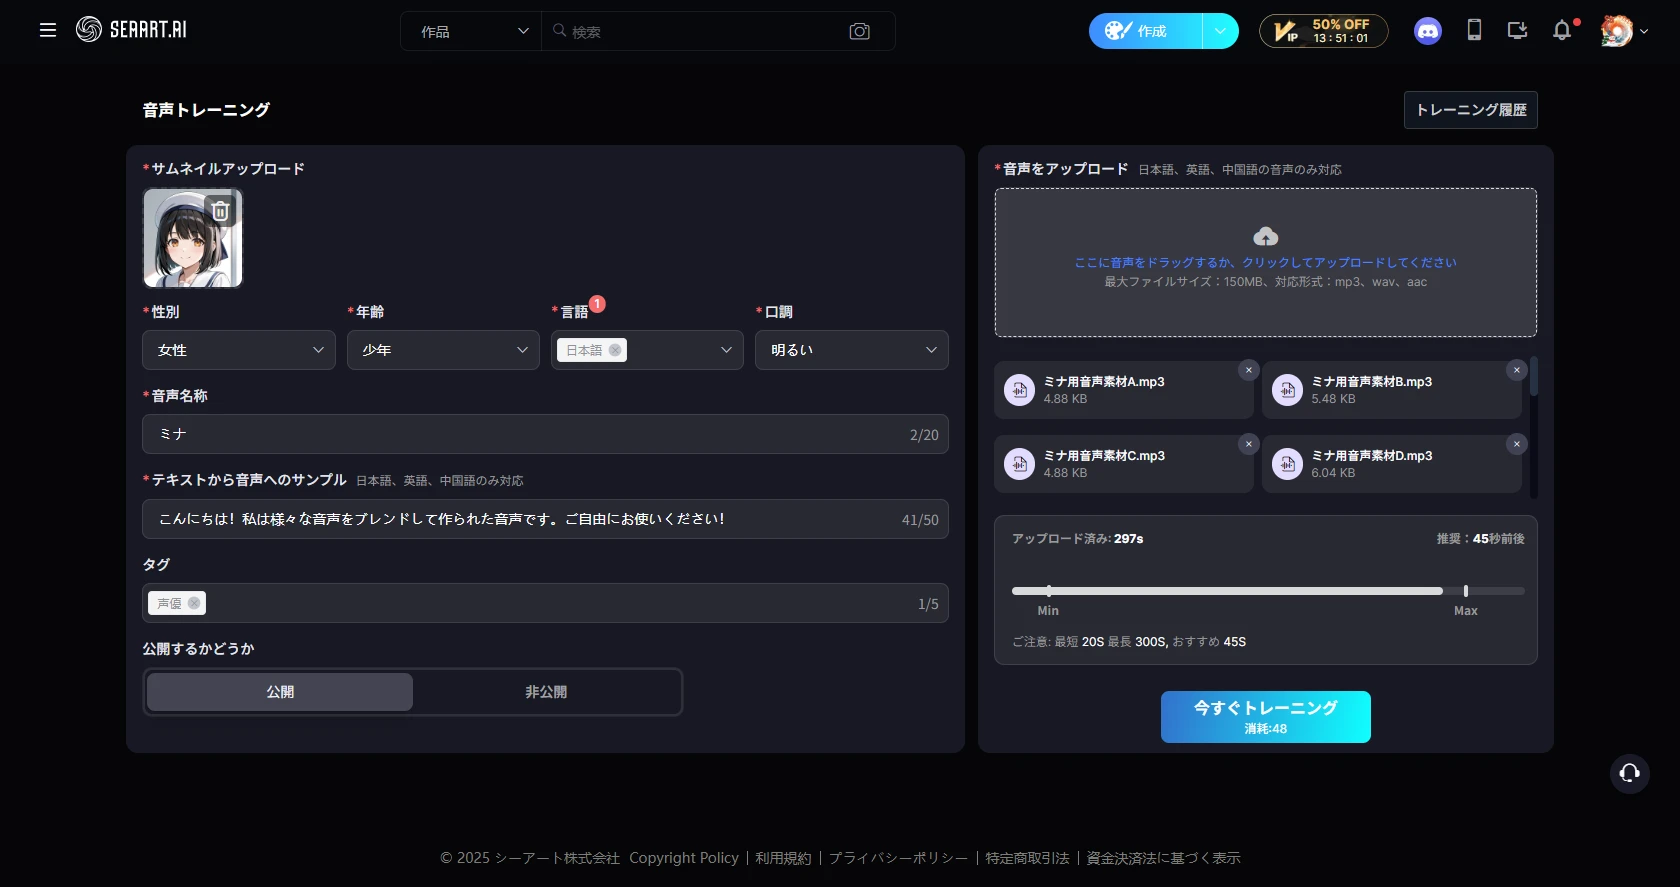The height and width of the screenshot is (887, 1680).
Task: Select 非公開 visibility option
Action: click(546, 692)
